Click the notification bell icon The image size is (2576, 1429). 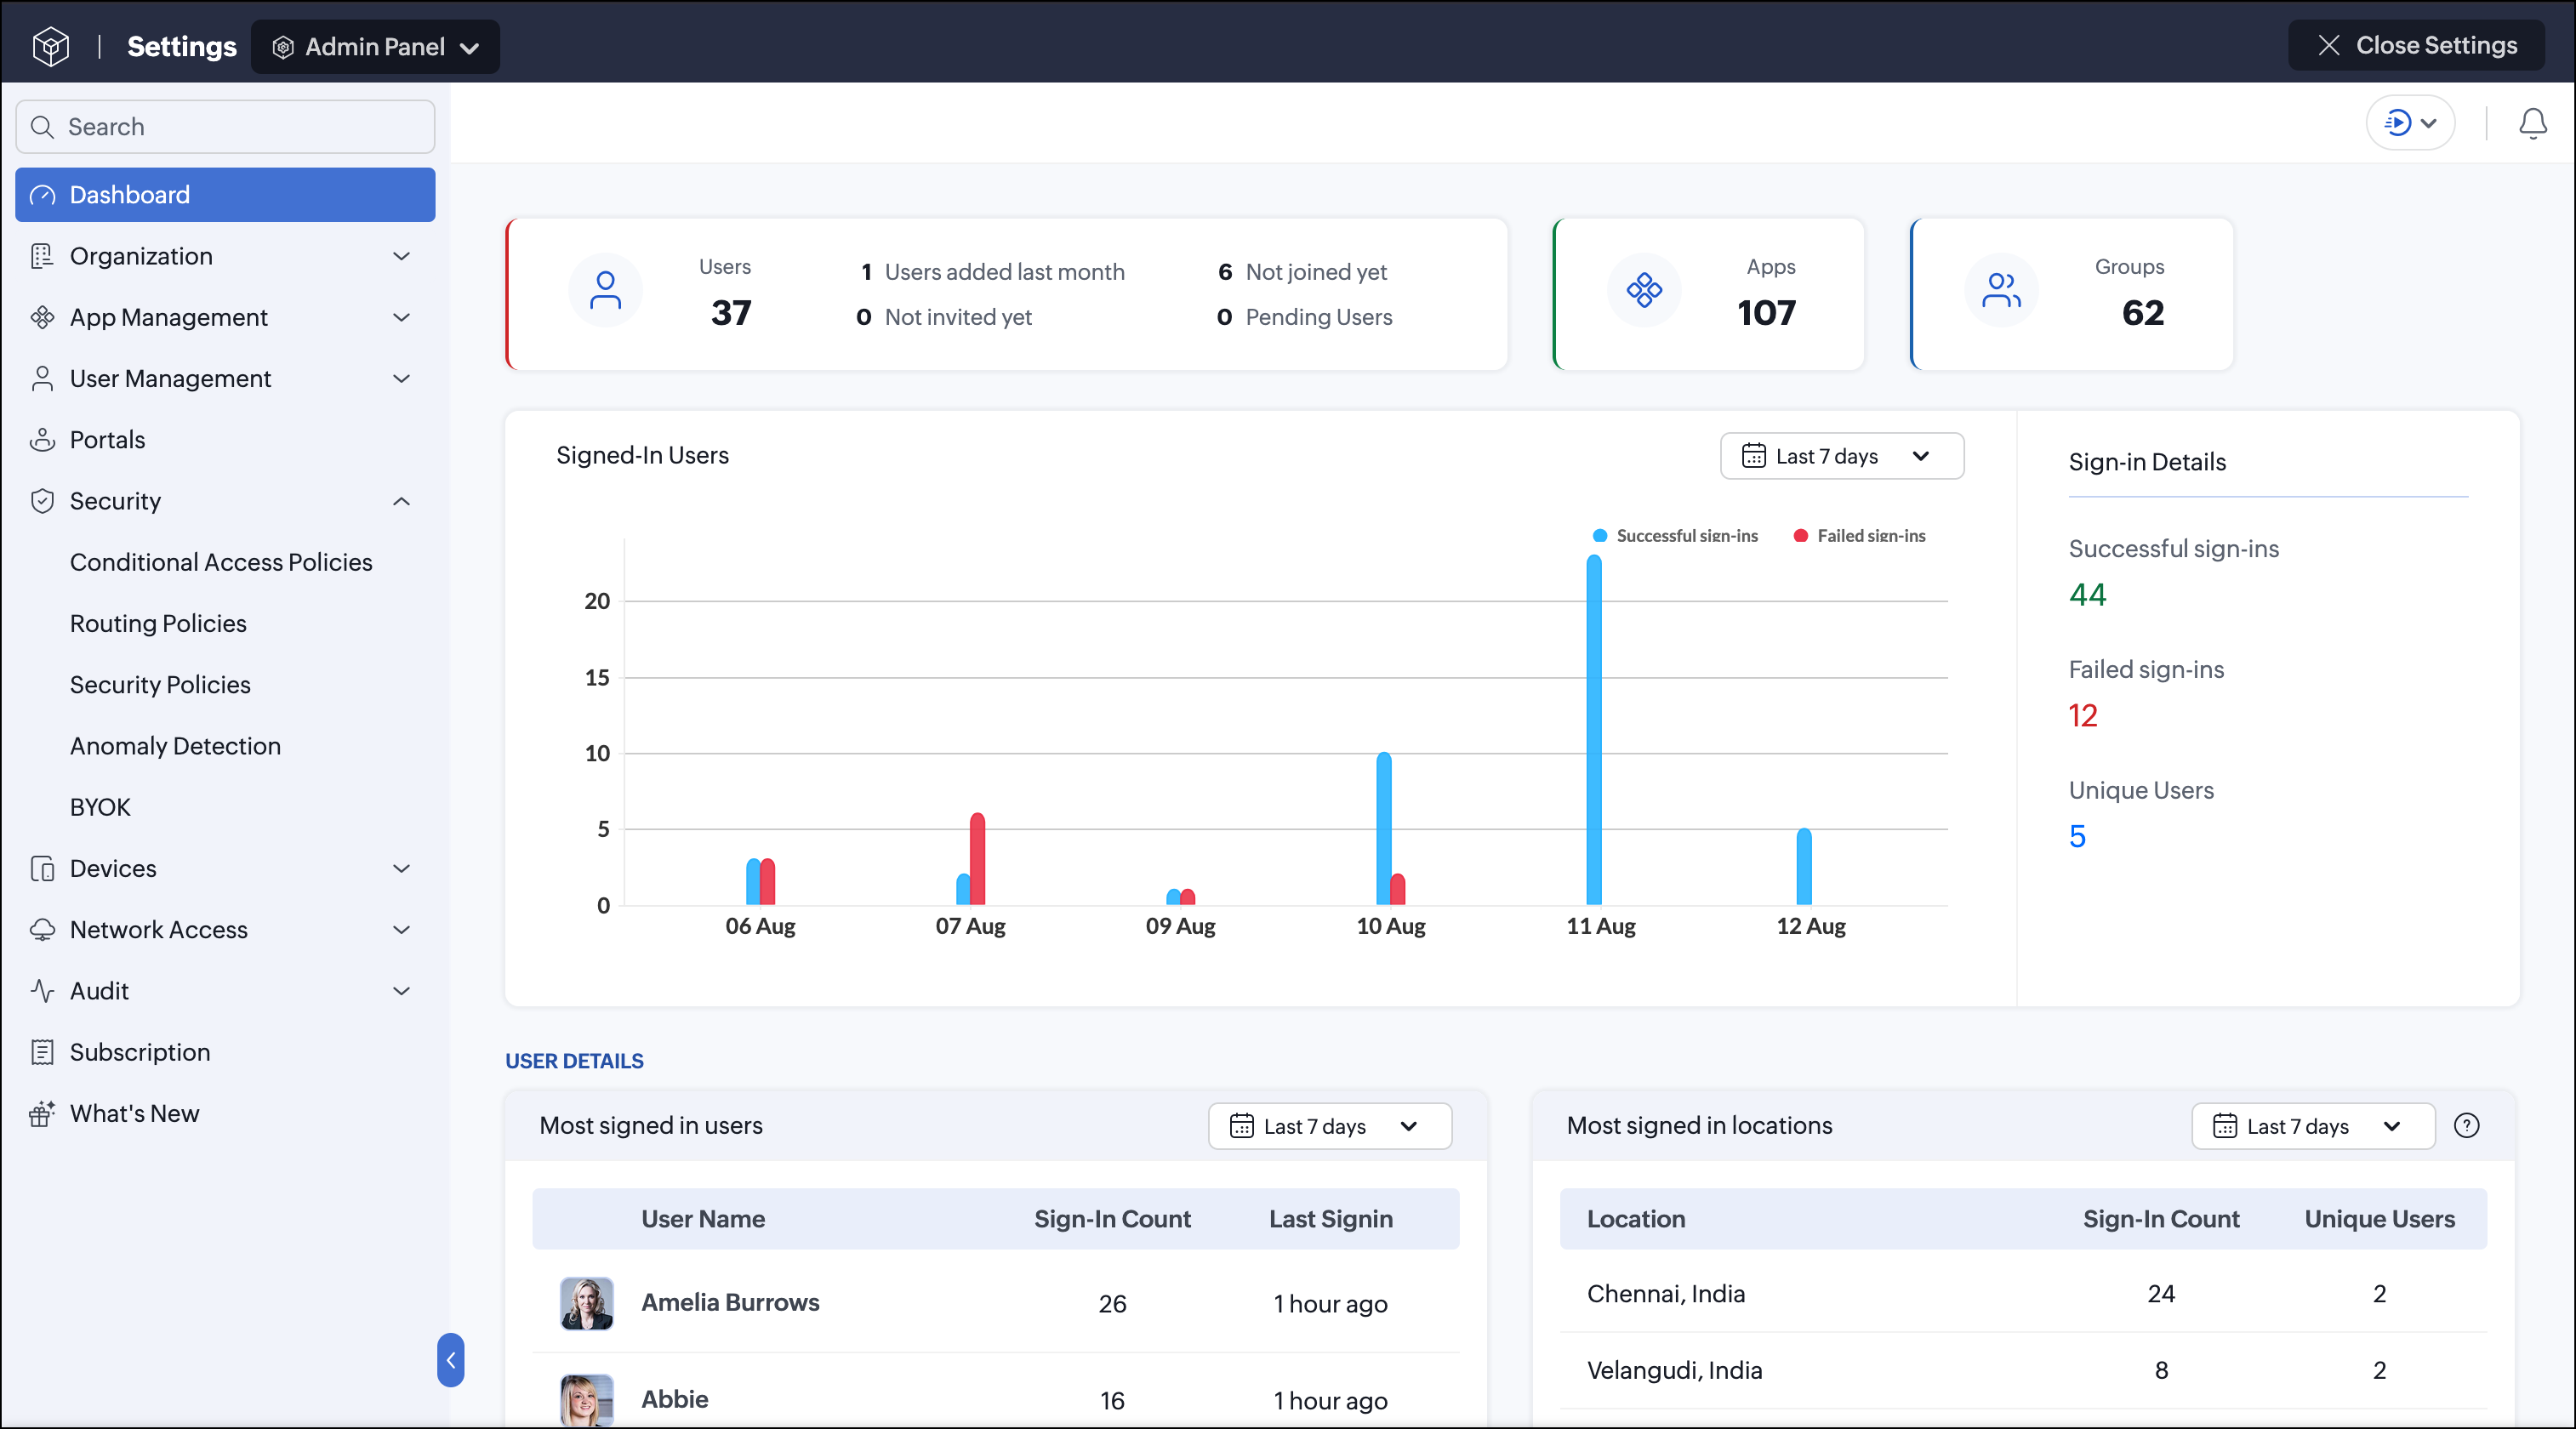(x=2532, y=123)
